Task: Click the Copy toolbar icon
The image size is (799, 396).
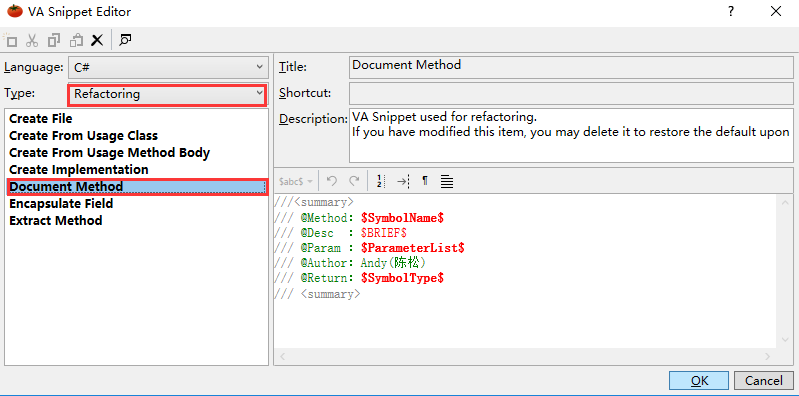Action: [54, 40]
